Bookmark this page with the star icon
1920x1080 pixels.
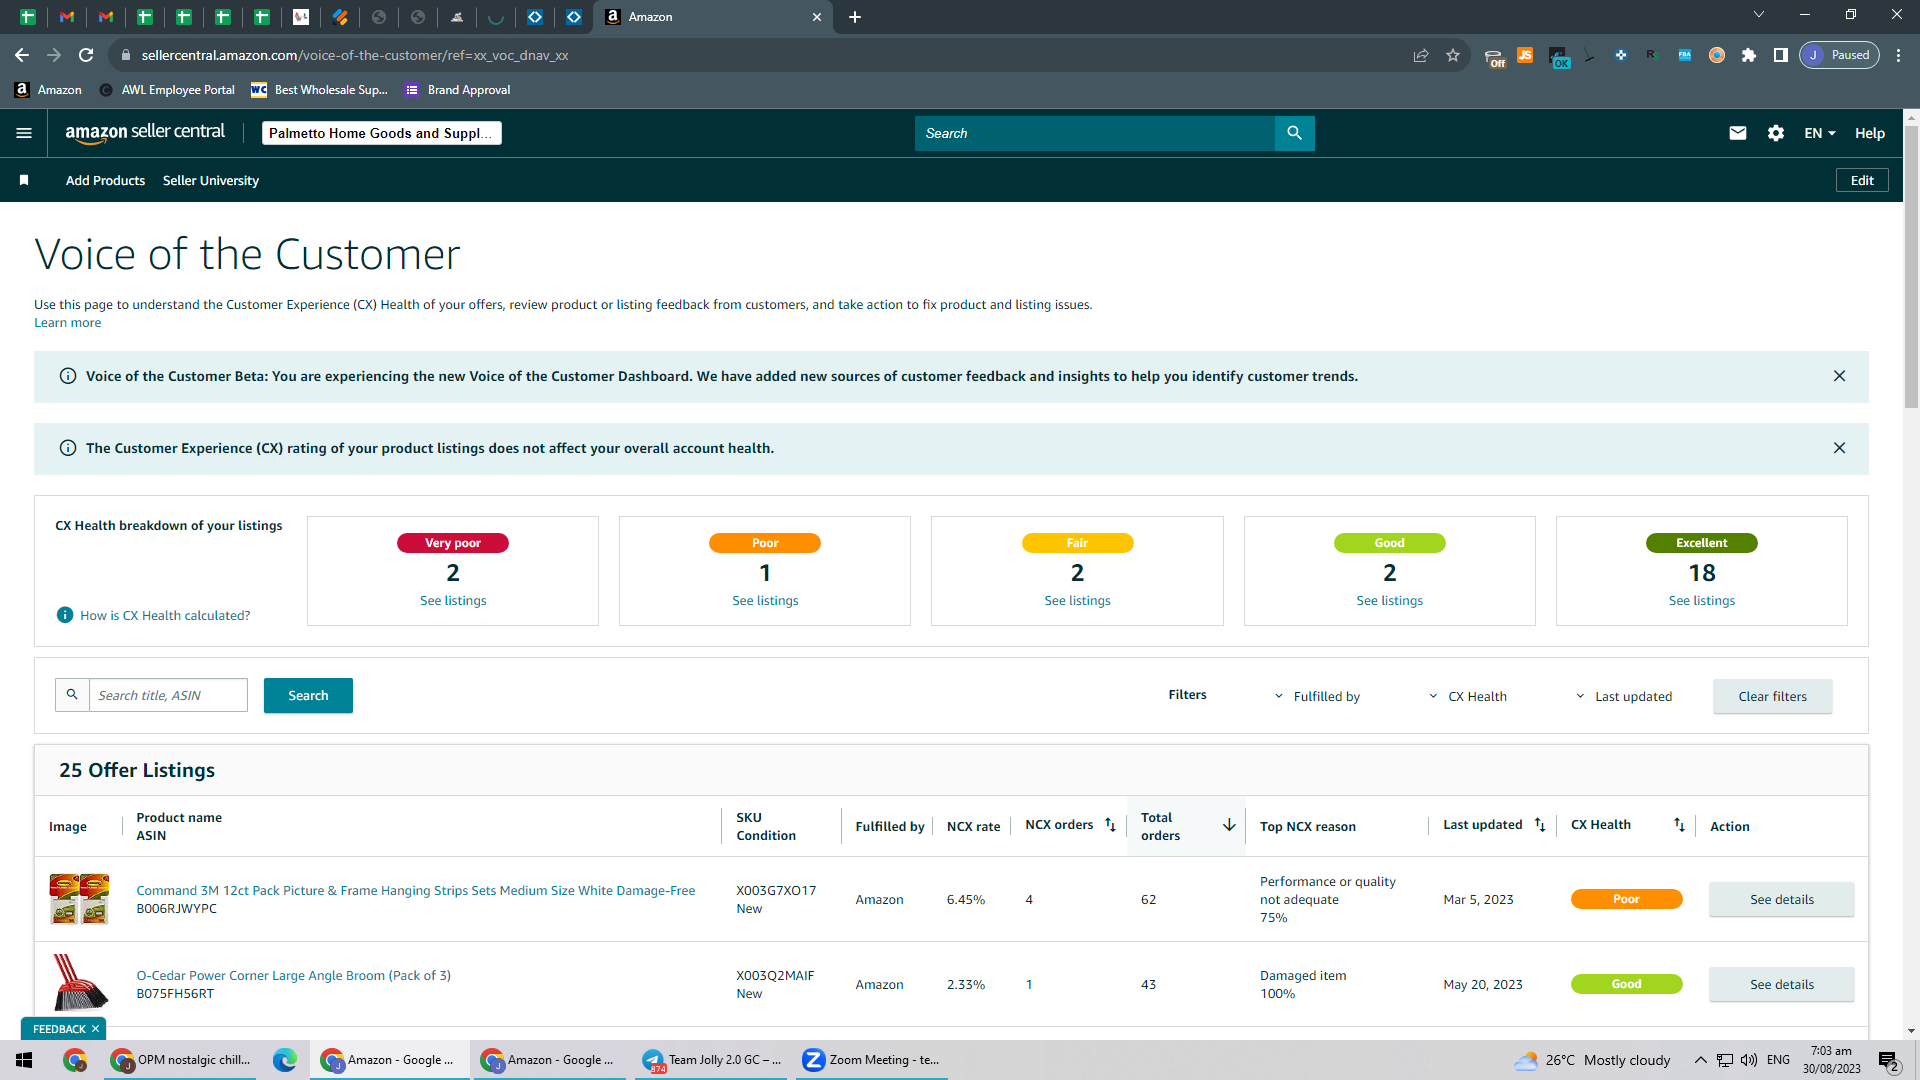(1453, 55)
